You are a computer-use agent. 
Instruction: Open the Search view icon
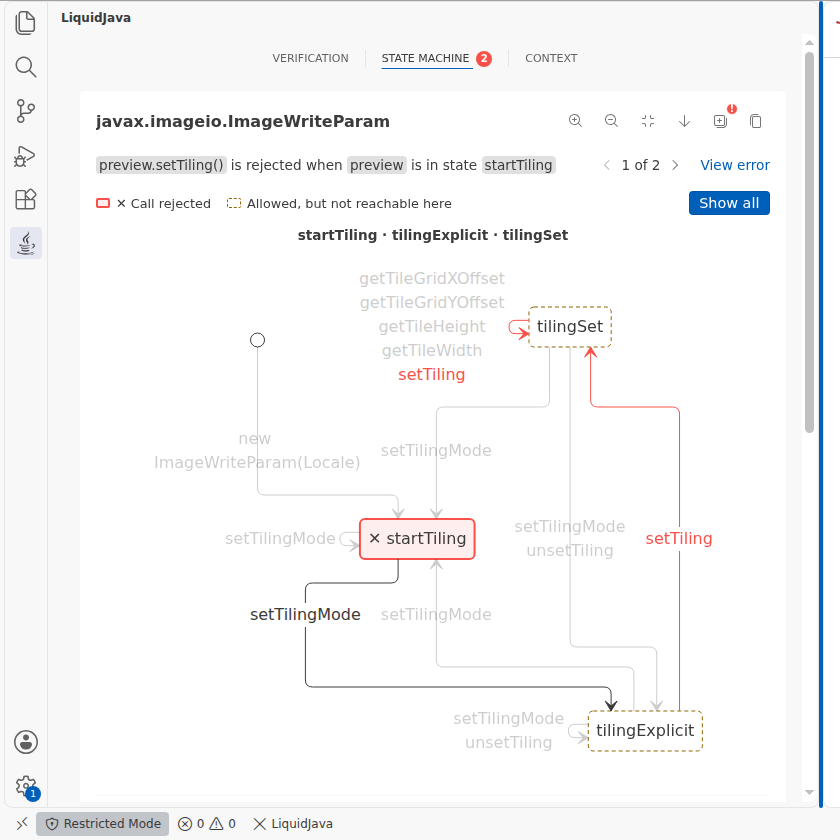pos(25,67)
